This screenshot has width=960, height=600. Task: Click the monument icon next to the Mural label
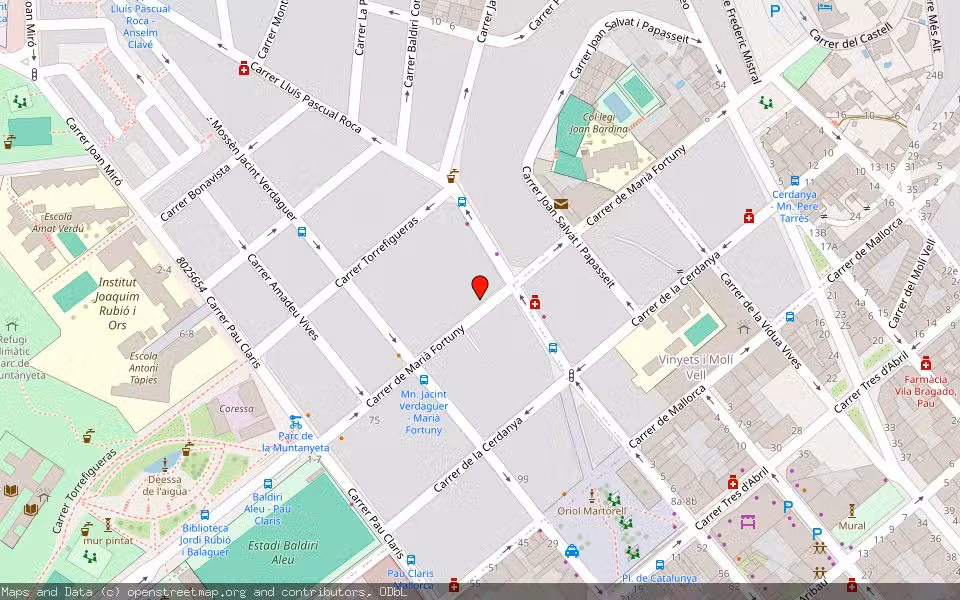852,510
